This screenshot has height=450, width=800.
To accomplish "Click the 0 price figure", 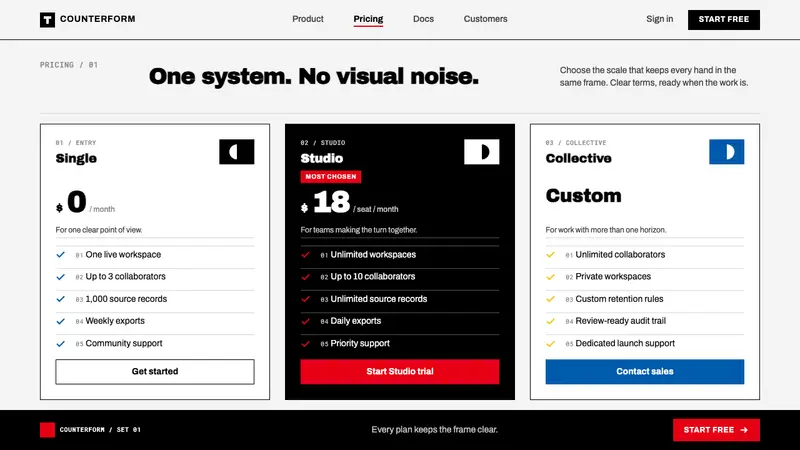I will (77, 202).
